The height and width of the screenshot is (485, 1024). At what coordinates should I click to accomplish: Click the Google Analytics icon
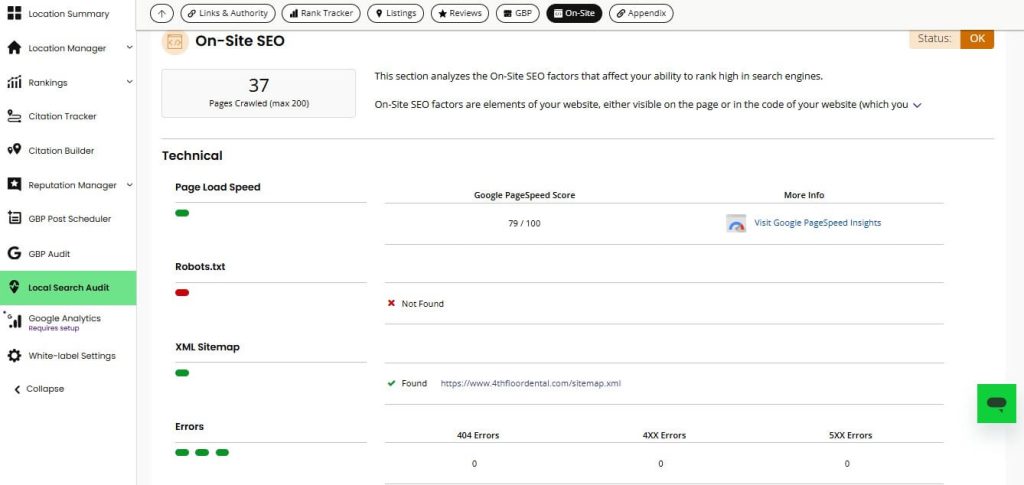[13, 320]
